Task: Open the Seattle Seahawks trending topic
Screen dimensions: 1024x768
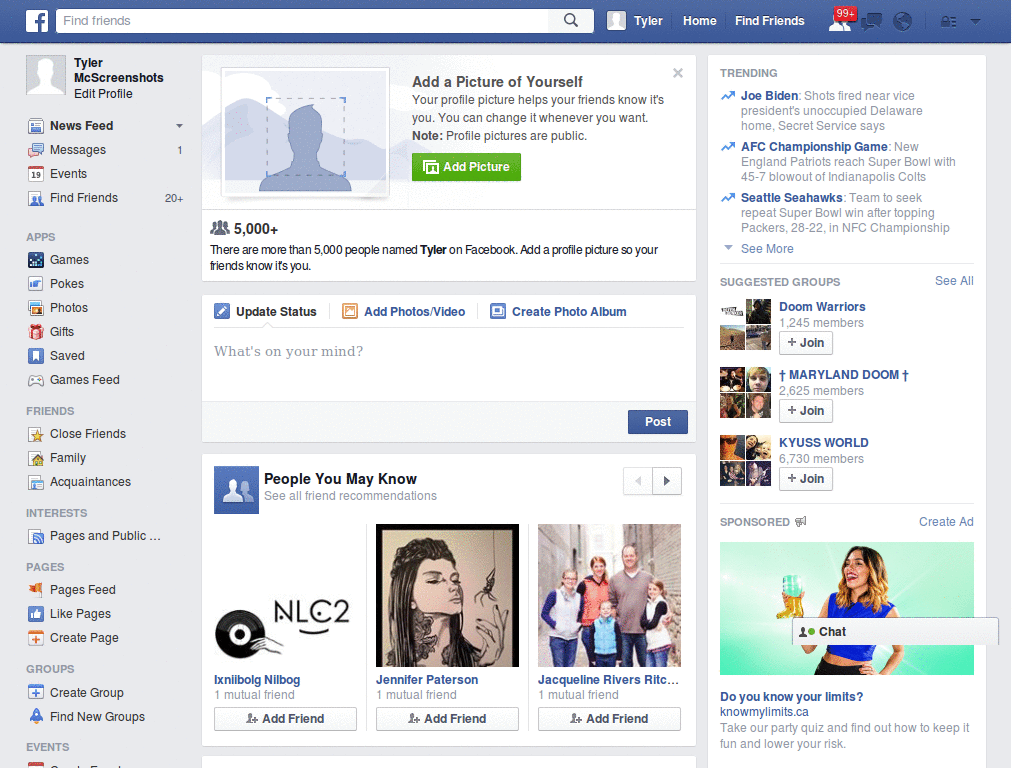Action: 792,198
